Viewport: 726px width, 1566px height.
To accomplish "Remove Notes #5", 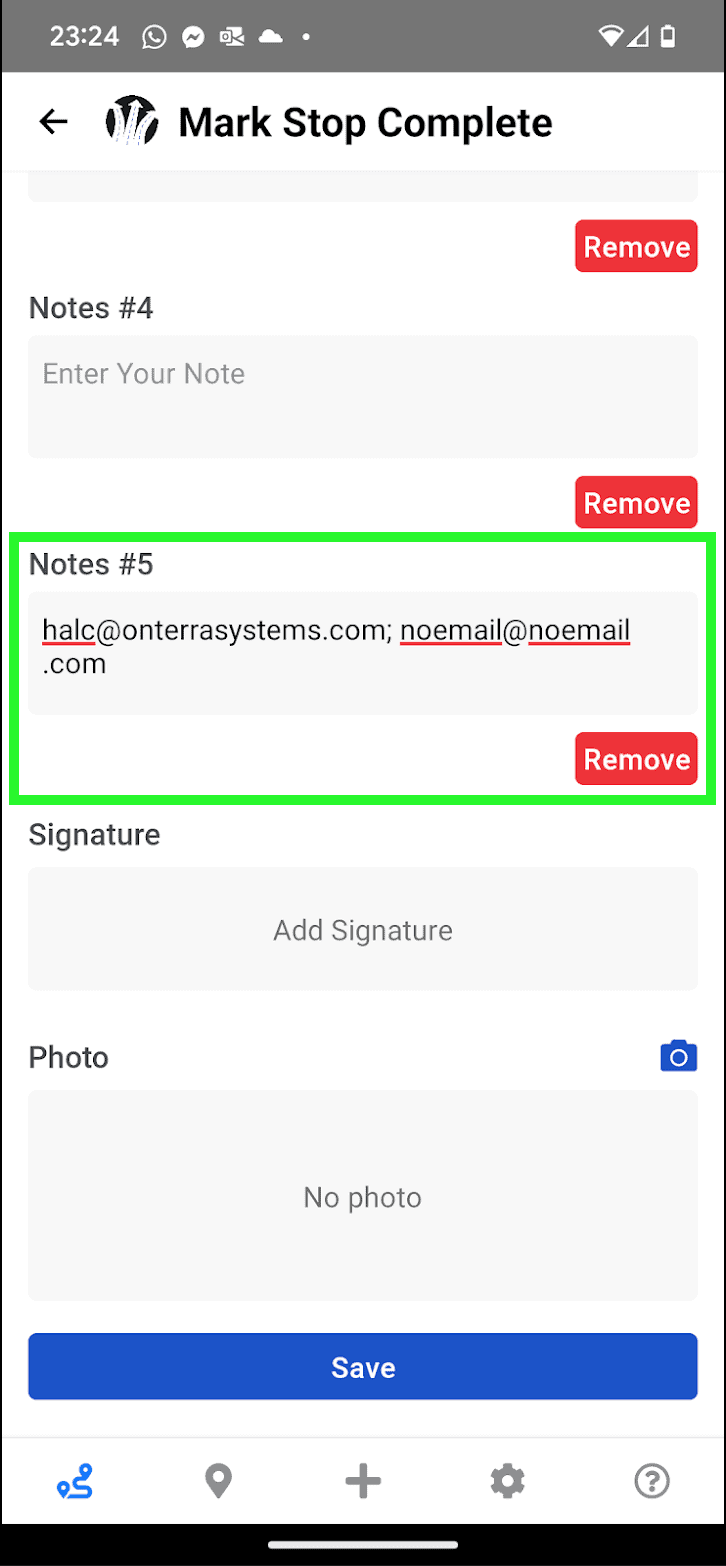I will (x=636, y=759).
